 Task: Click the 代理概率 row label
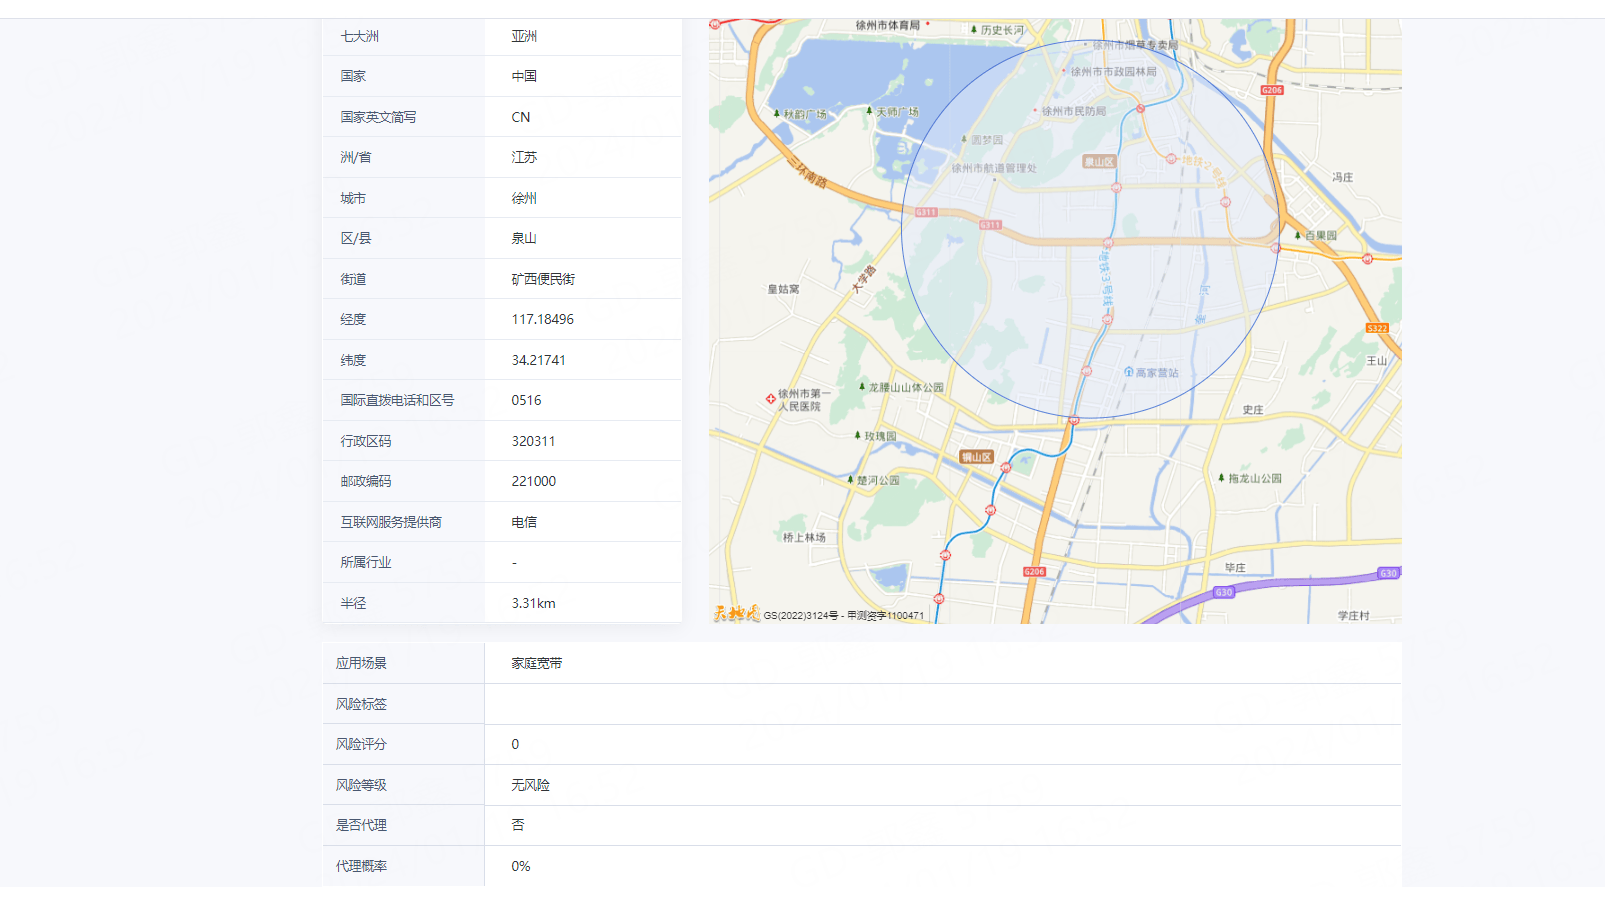click(x=361, y=866)
